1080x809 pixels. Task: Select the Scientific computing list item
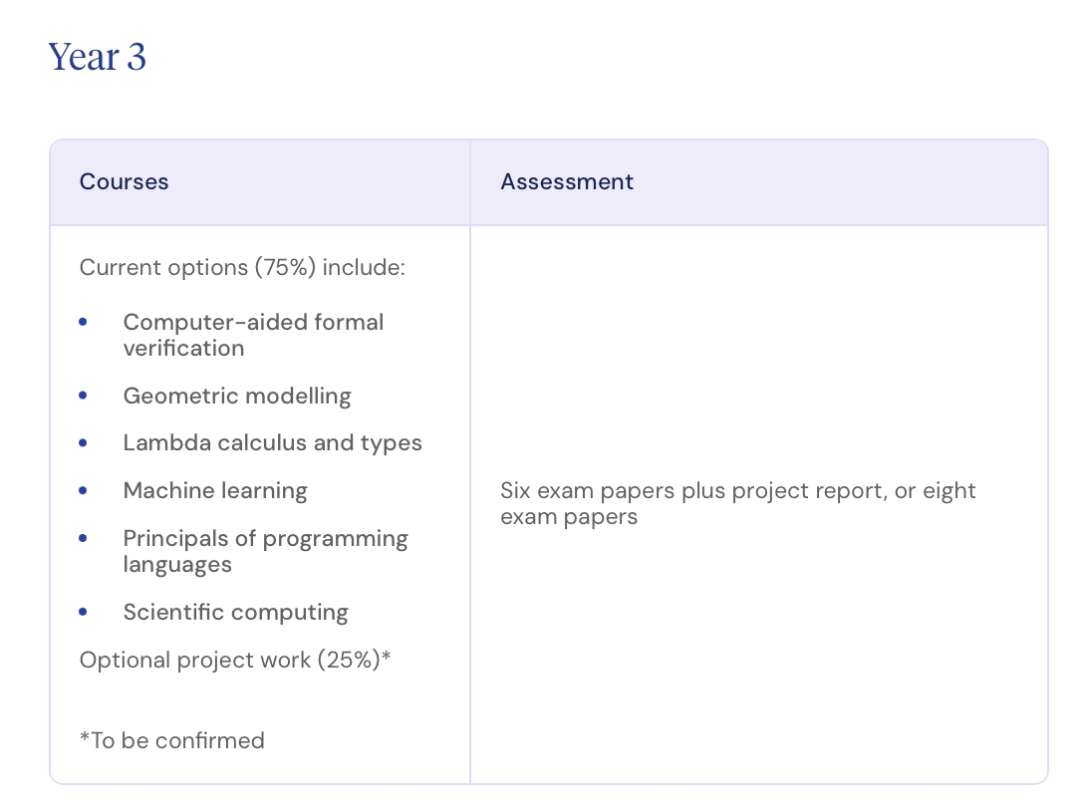[x=235, y=612]
